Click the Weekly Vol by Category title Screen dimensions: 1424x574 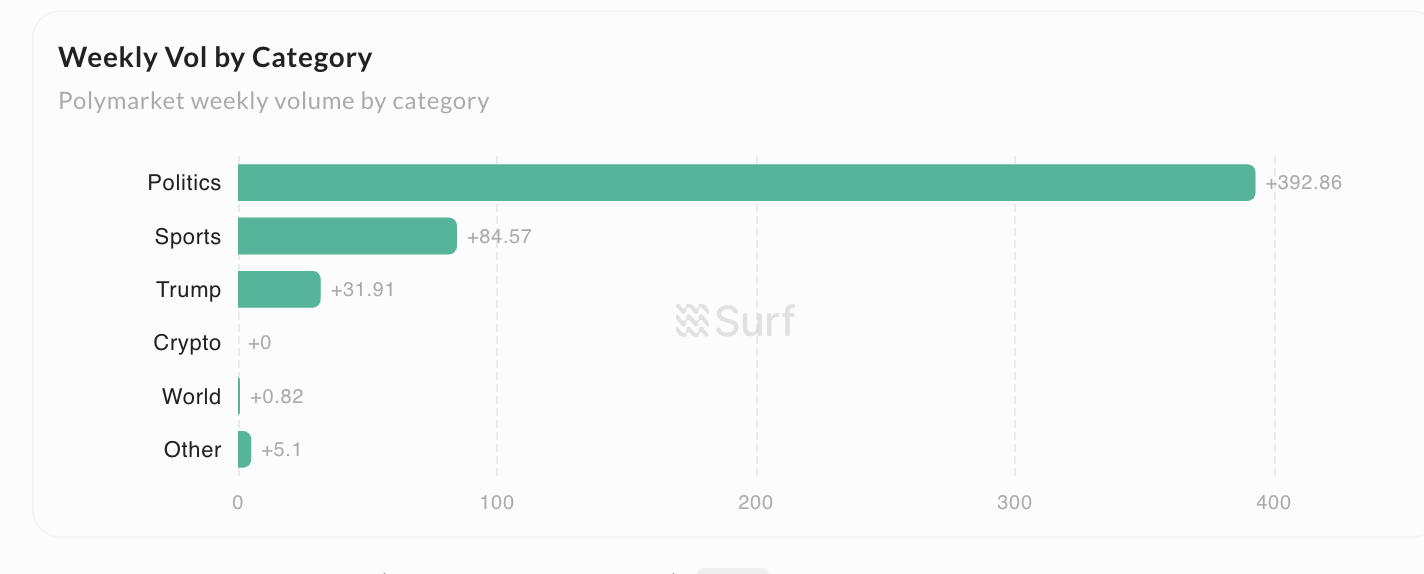point(215,58)
